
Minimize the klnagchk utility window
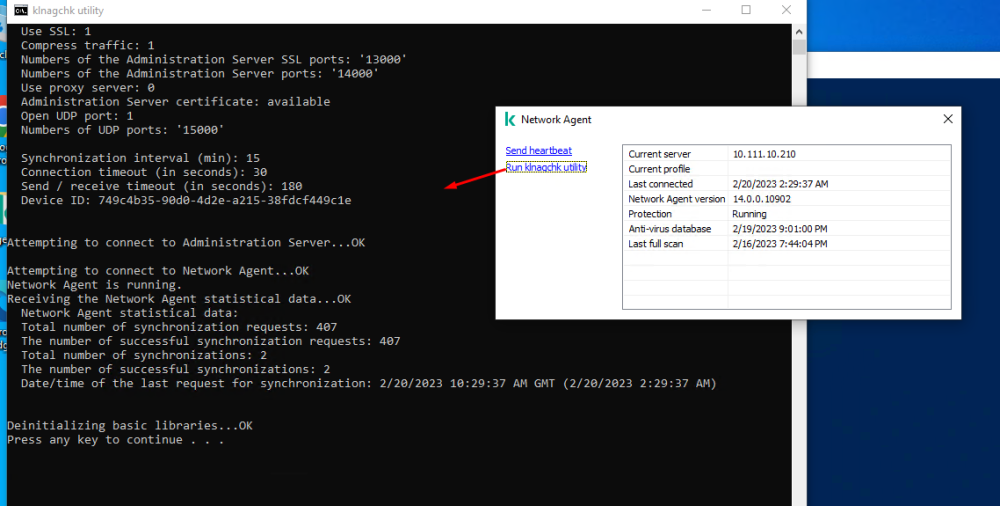coord(706,10)
